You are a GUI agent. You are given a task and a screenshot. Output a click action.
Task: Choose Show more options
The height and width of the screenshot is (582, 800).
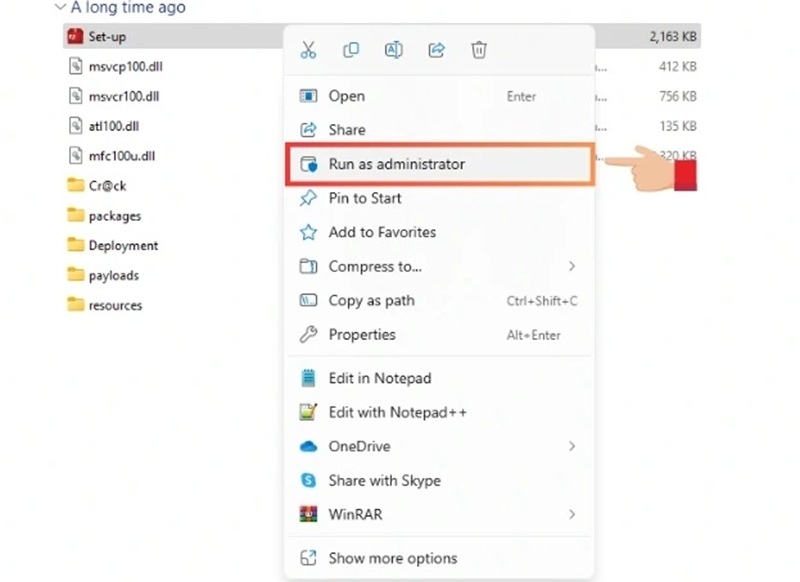[390, 558]
